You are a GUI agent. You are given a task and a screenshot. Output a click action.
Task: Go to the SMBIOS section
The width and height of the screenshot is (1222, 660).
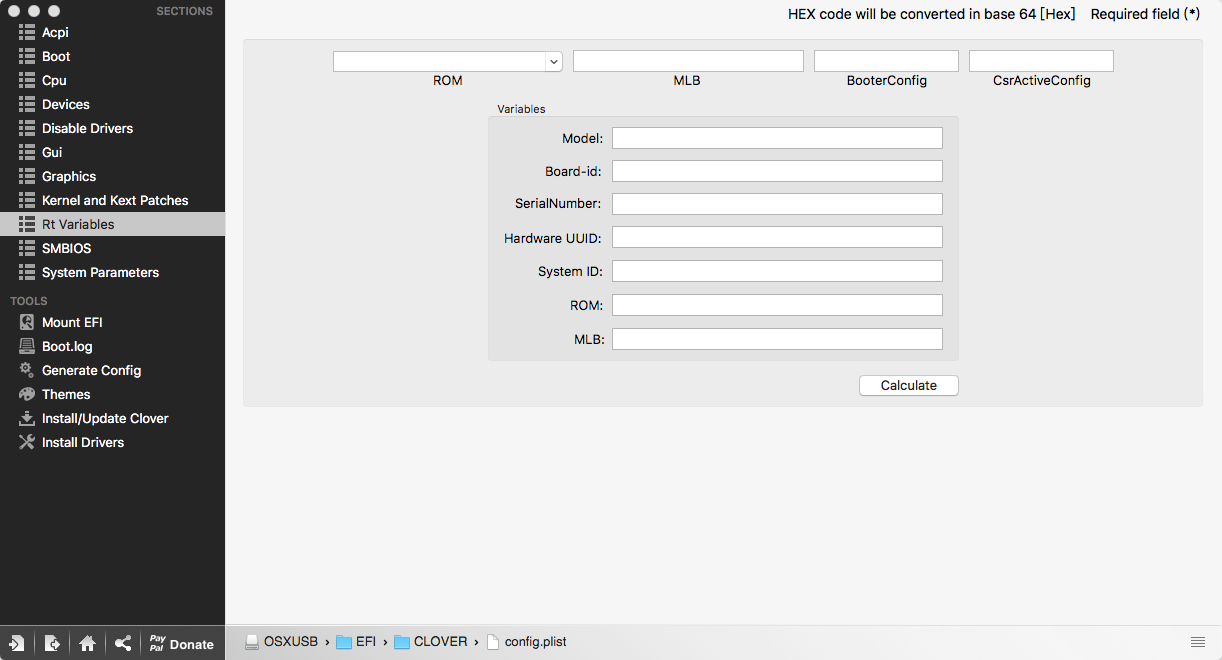(66, 248)
